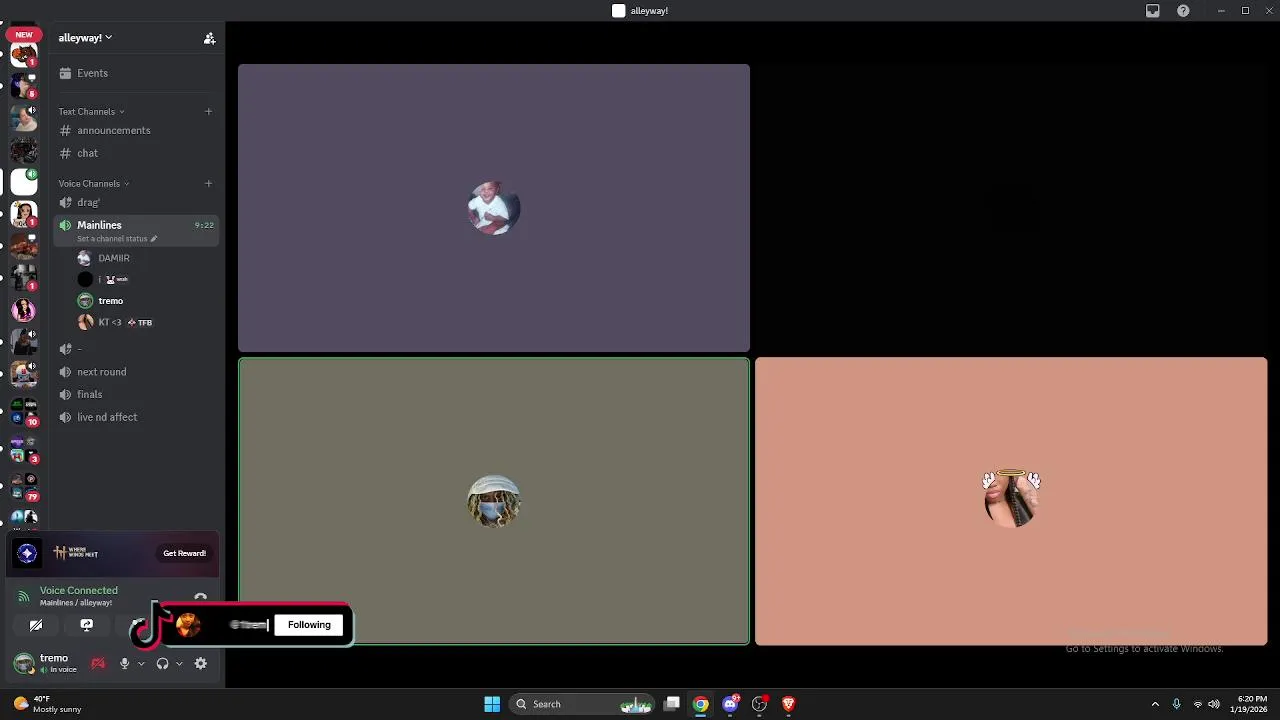Viewport: 1280px width, 720px height.
Task: Open the alleyway! server menu dropdown
Action: pos(85,38)
